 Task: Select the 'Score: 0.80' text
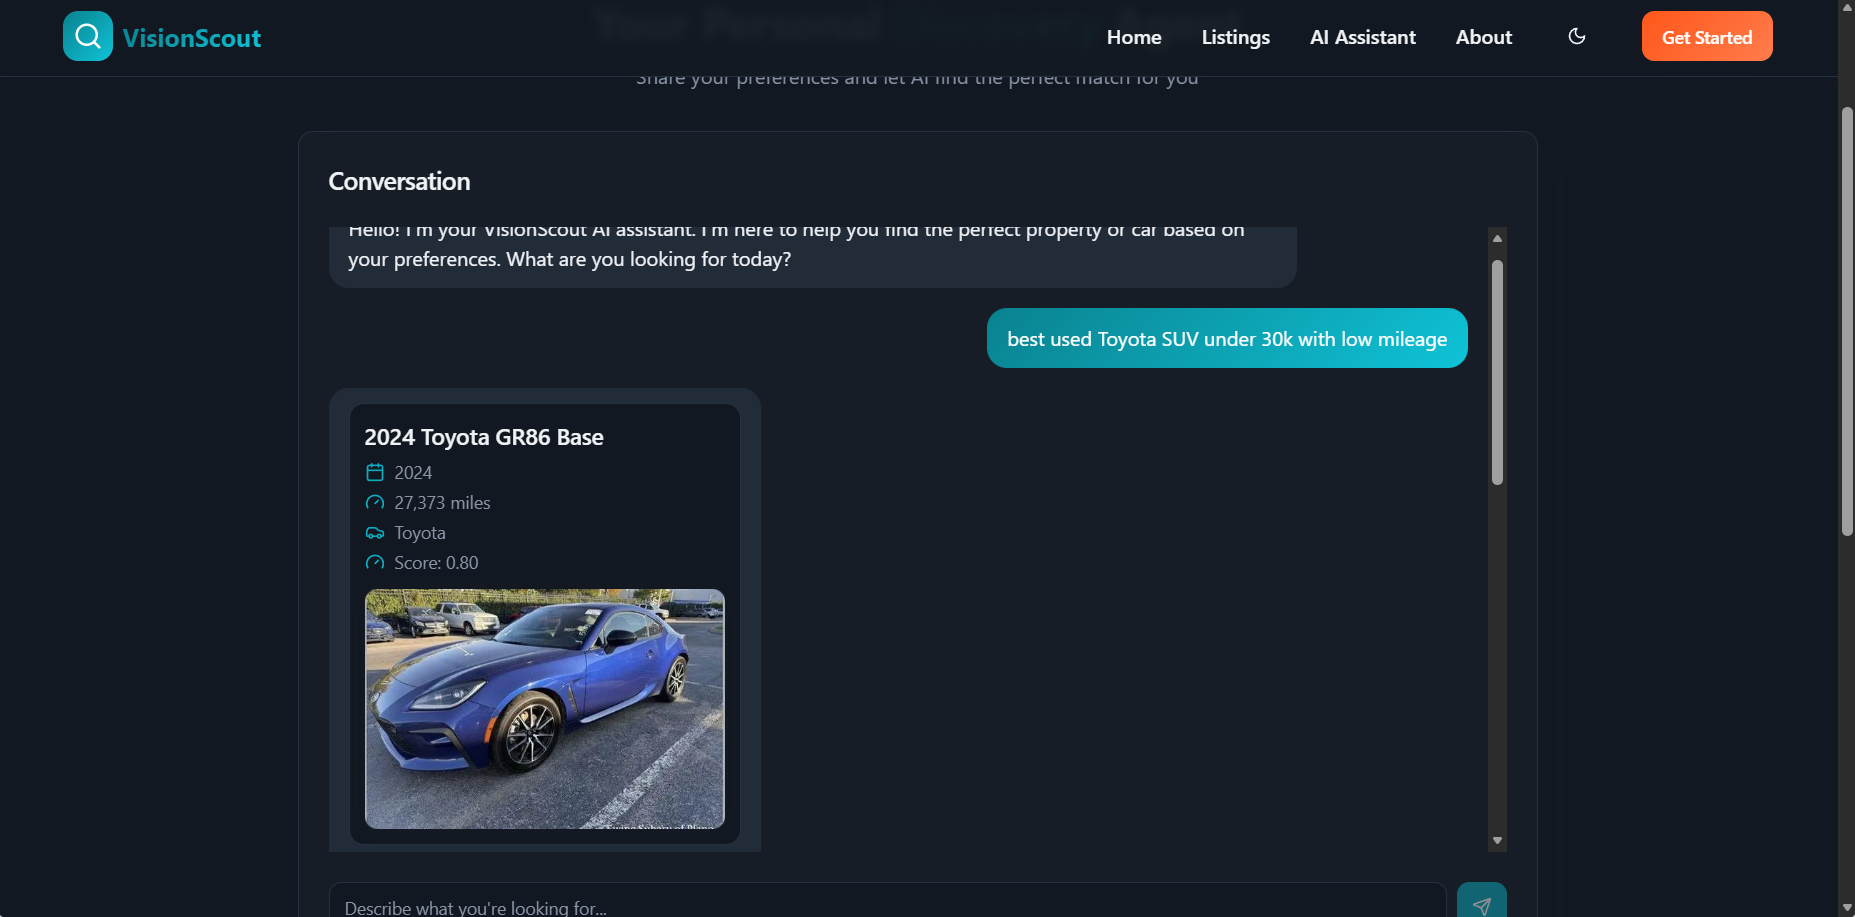[x=436, y=563]
